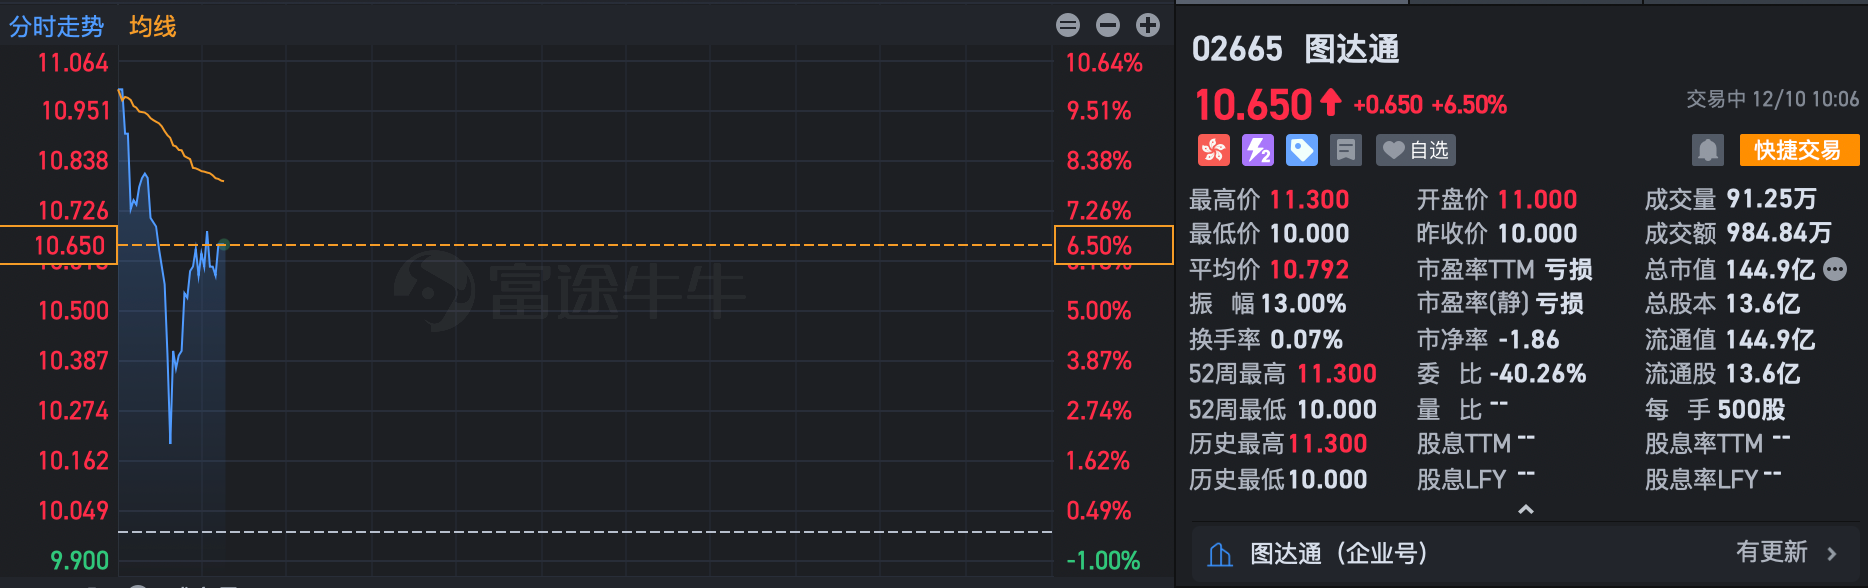Click the notification bell icon
This screenshot has height=588, width=1868.
click(1708, 150)
